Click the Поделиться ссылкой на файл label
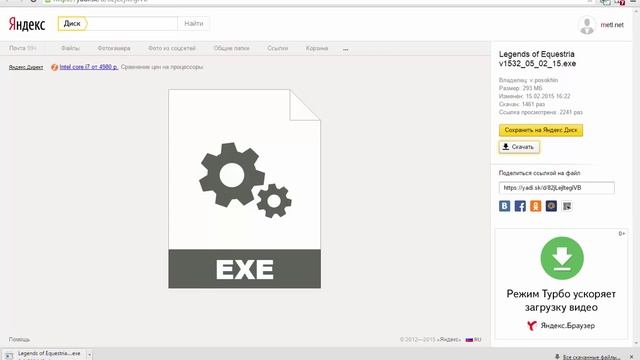640x360 pixels. tap(539, 173)
